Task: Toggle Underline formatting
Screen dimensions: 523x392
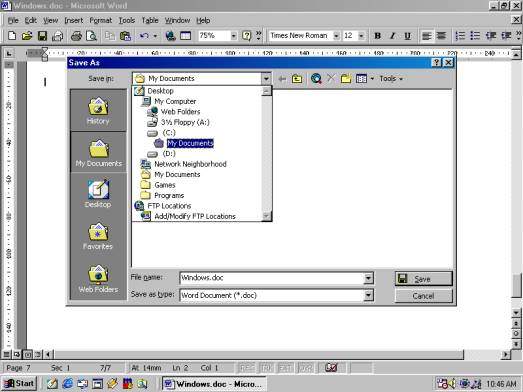Action: tap(407, 35)
